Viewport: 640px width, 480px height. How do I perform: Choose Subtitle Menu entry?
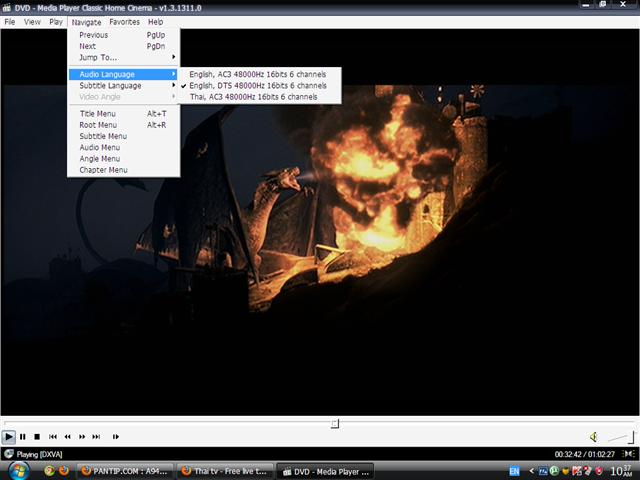point(124,136)
